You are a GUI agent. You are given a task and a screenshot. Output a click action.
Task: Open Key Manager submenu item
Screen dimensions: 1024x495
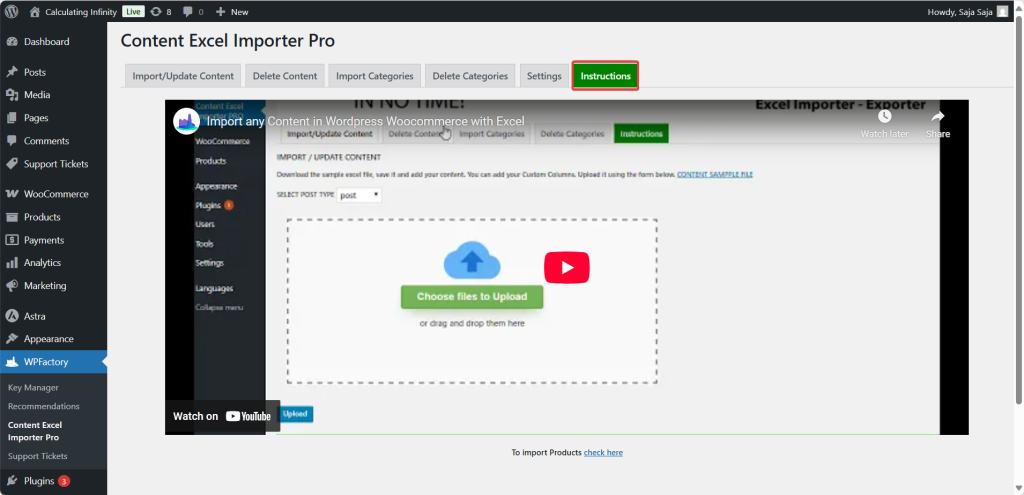(x=33, y=387)
